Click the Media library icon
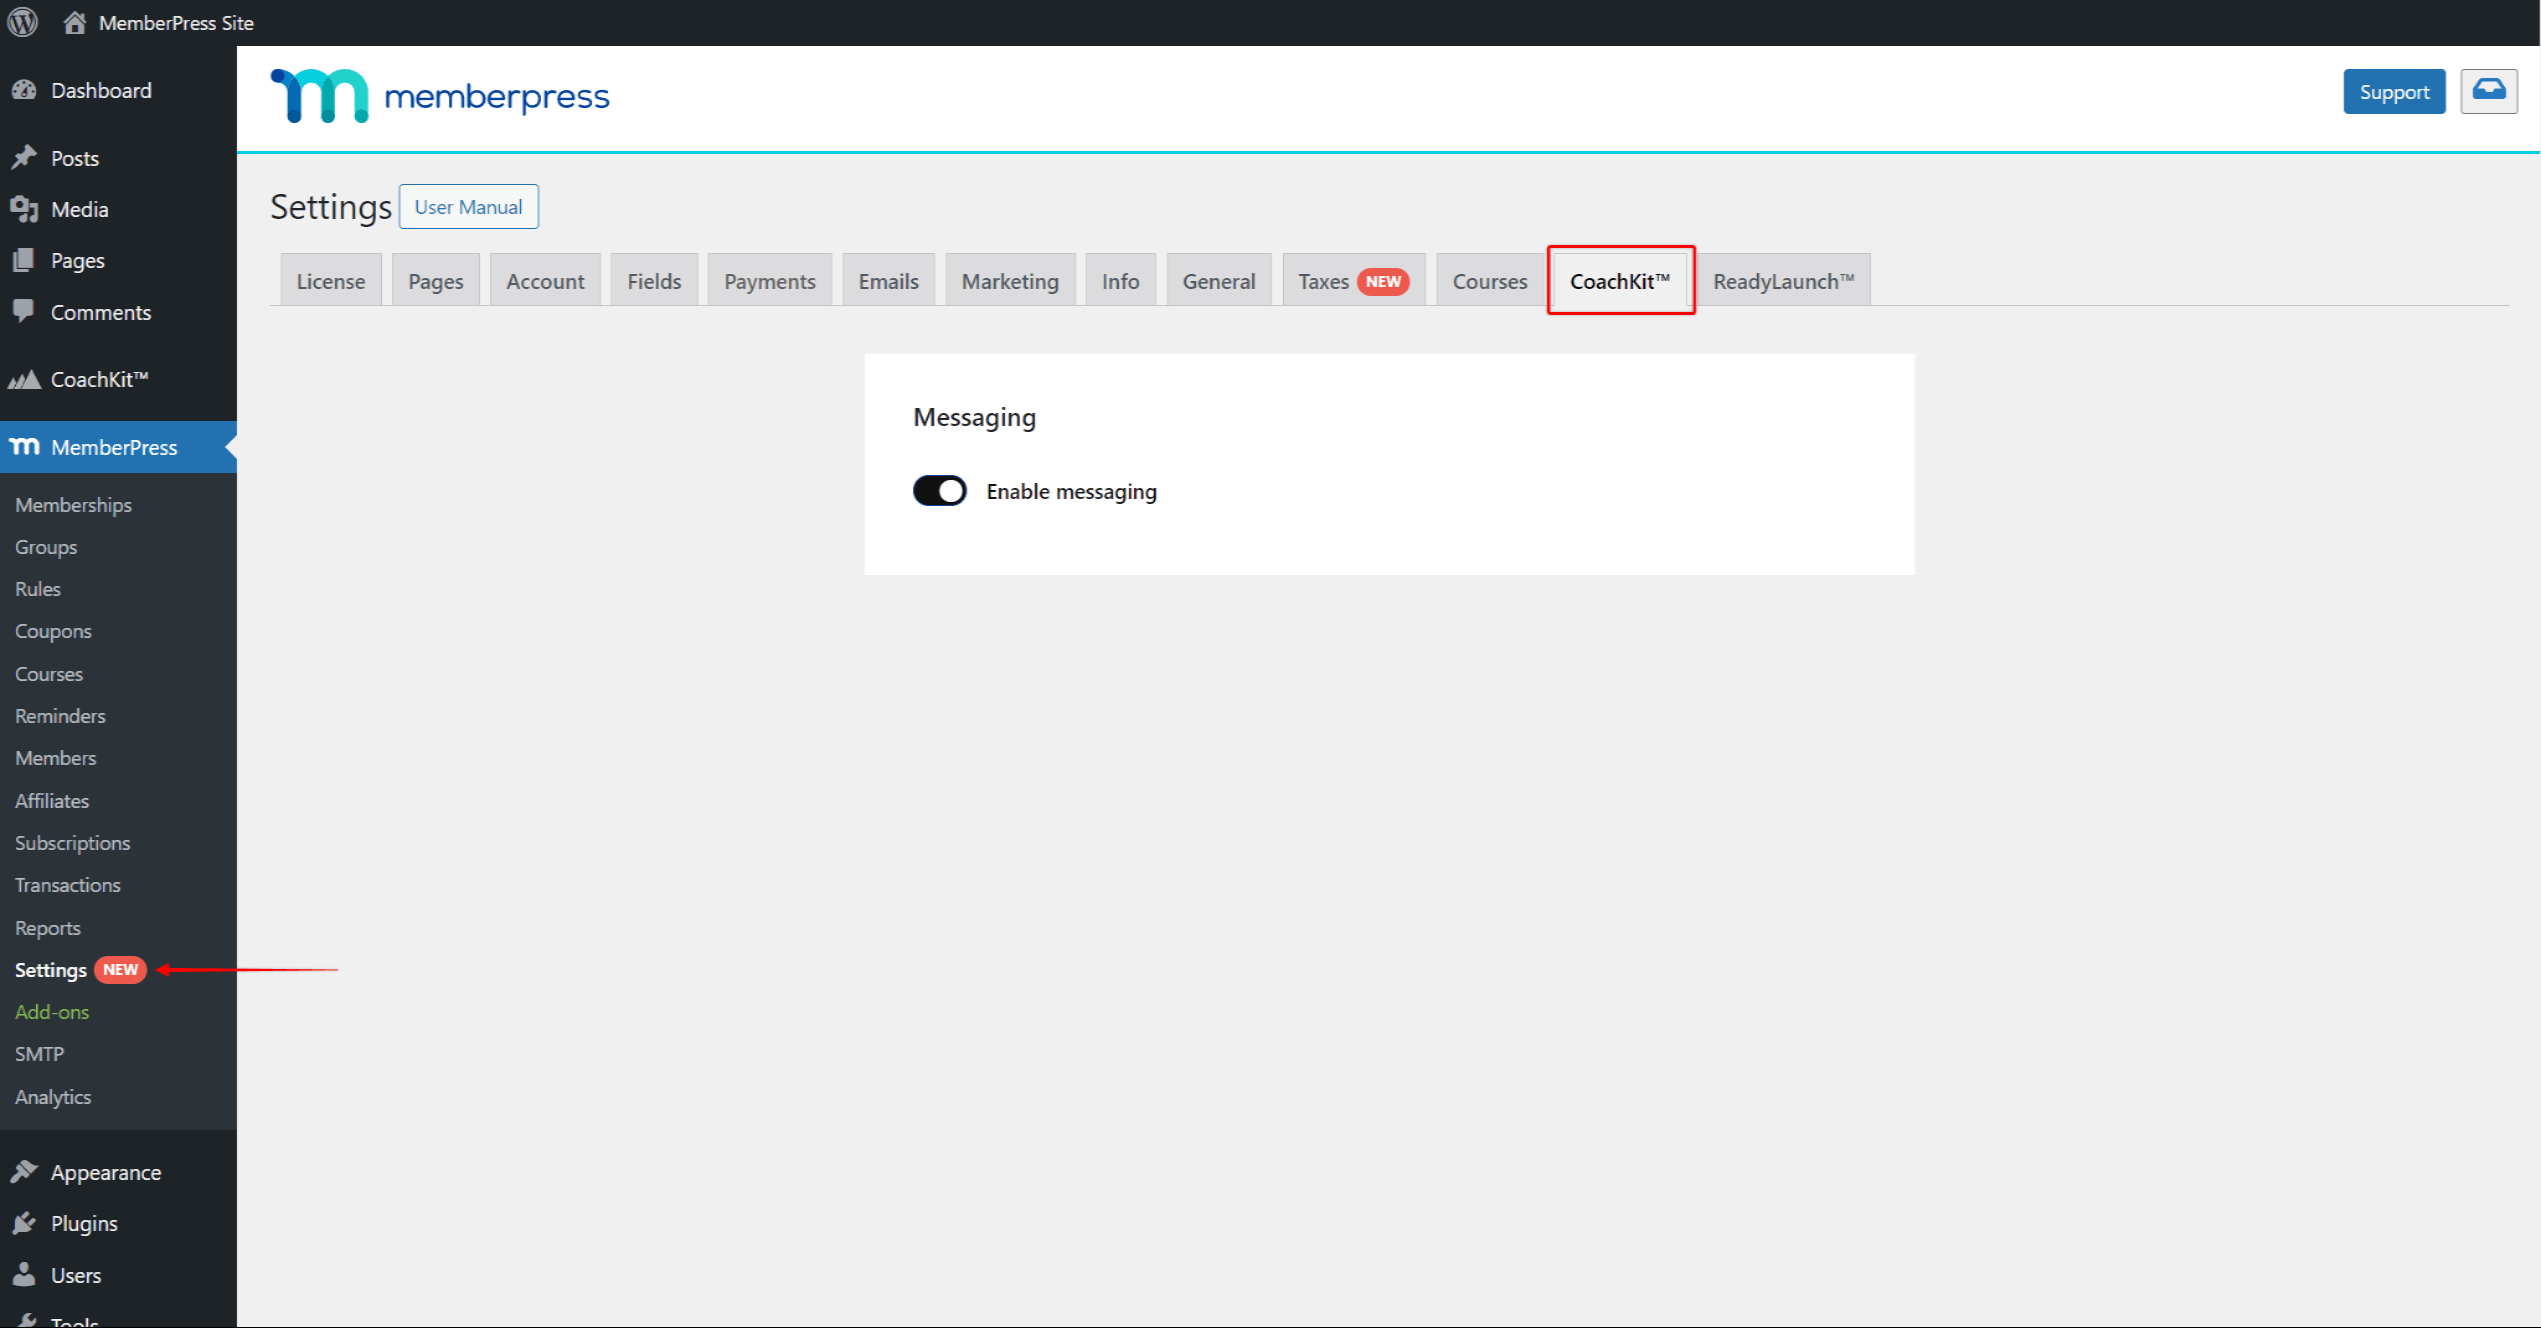The image size is (2541, 1328). (x=24, y=209)
